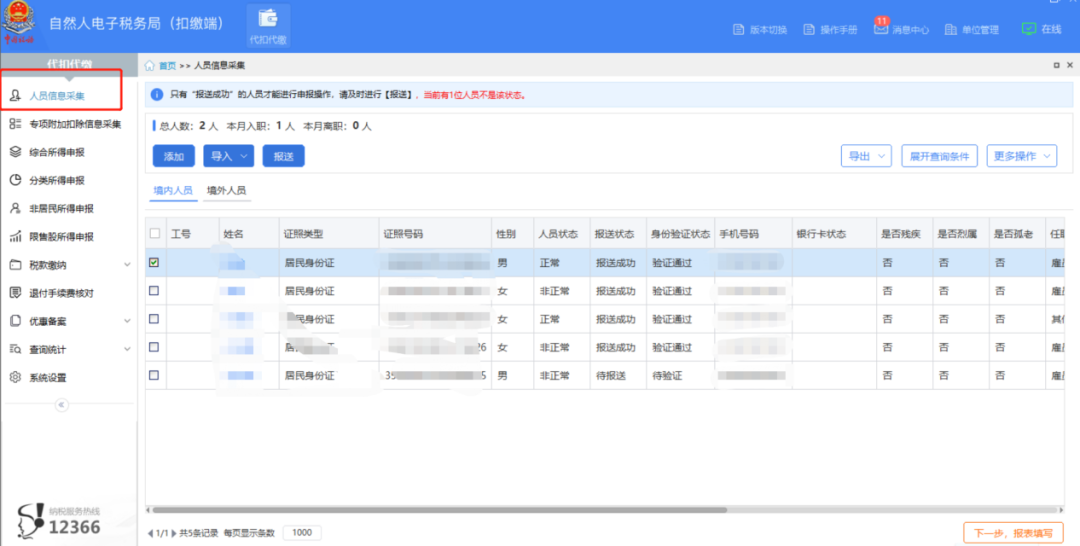The image size is (1080, 546).
Task: Collapse sidebar with double-chevron icon
Action: [x=61, y=405]
